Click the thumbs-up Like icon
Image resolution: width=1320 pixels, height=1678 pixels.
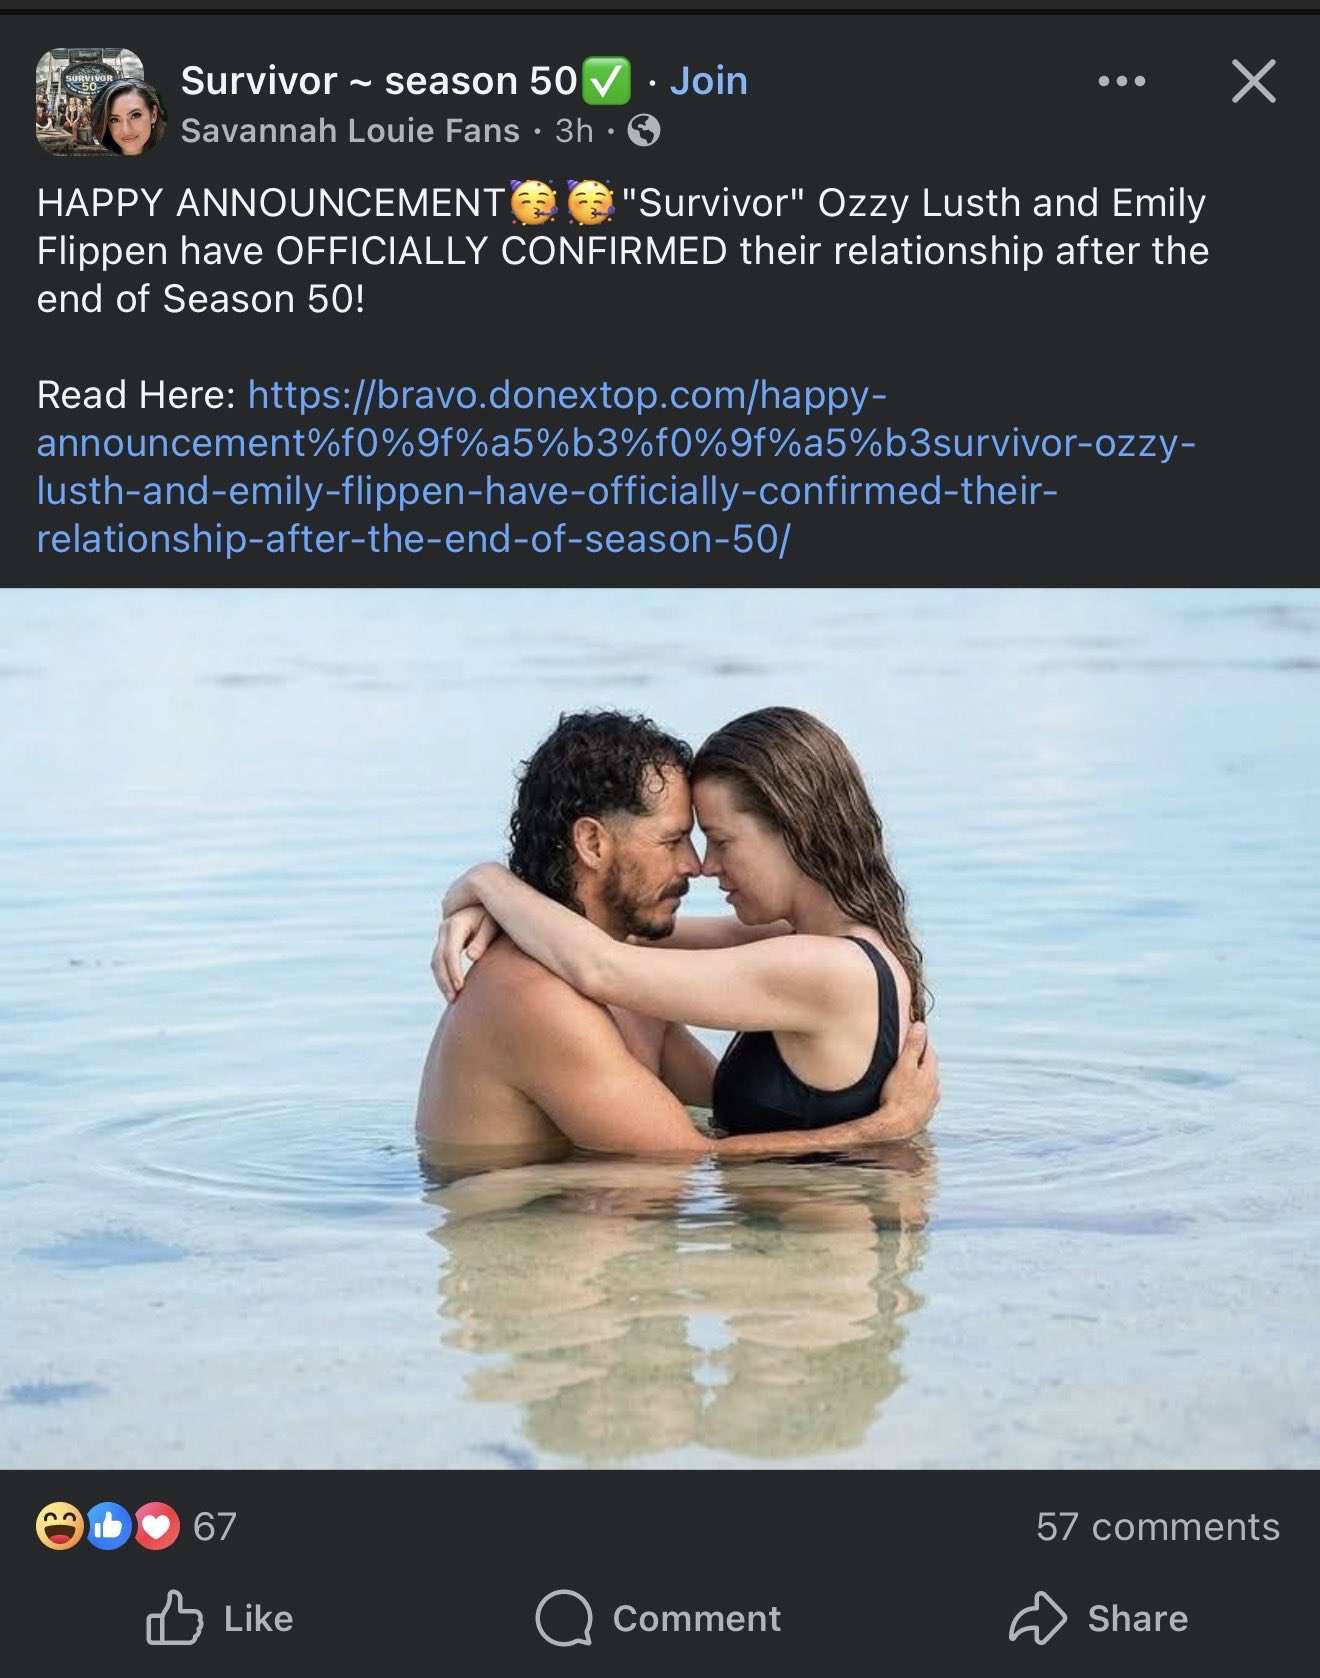(175, 1617)
